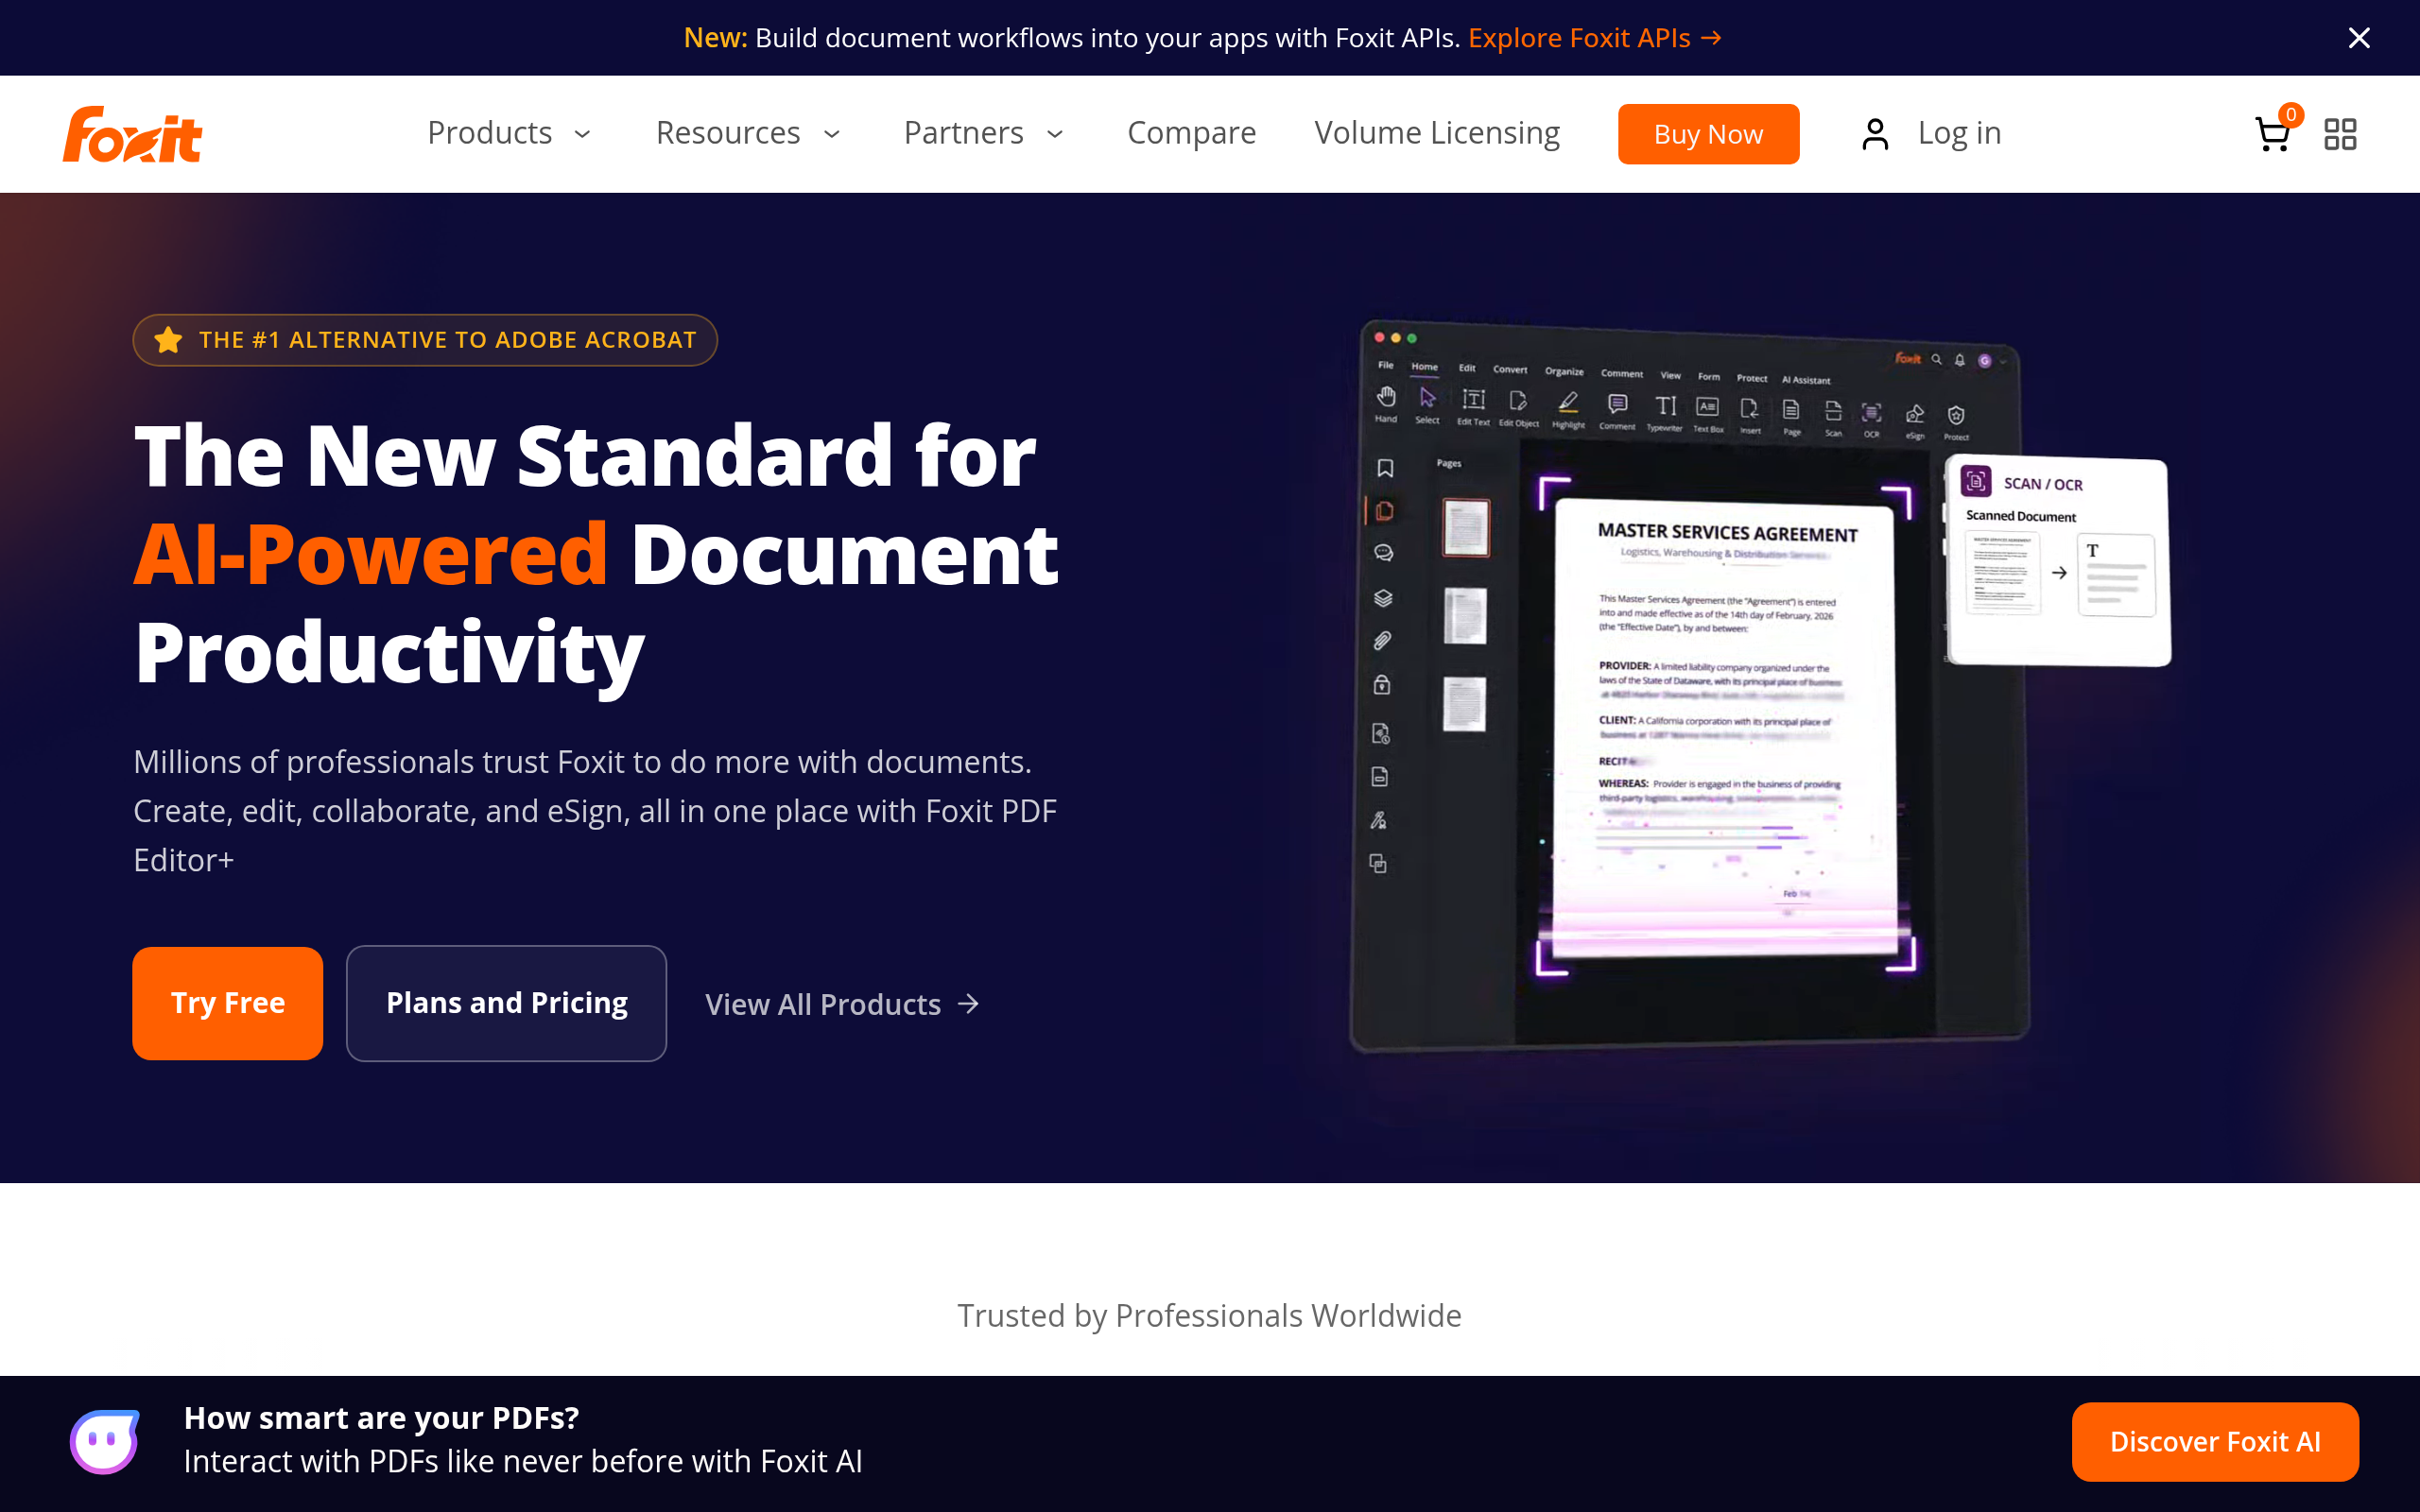Click the Discover Foxit AI button
The image size is (2420, 1512).
[x=2215, y=1441]
